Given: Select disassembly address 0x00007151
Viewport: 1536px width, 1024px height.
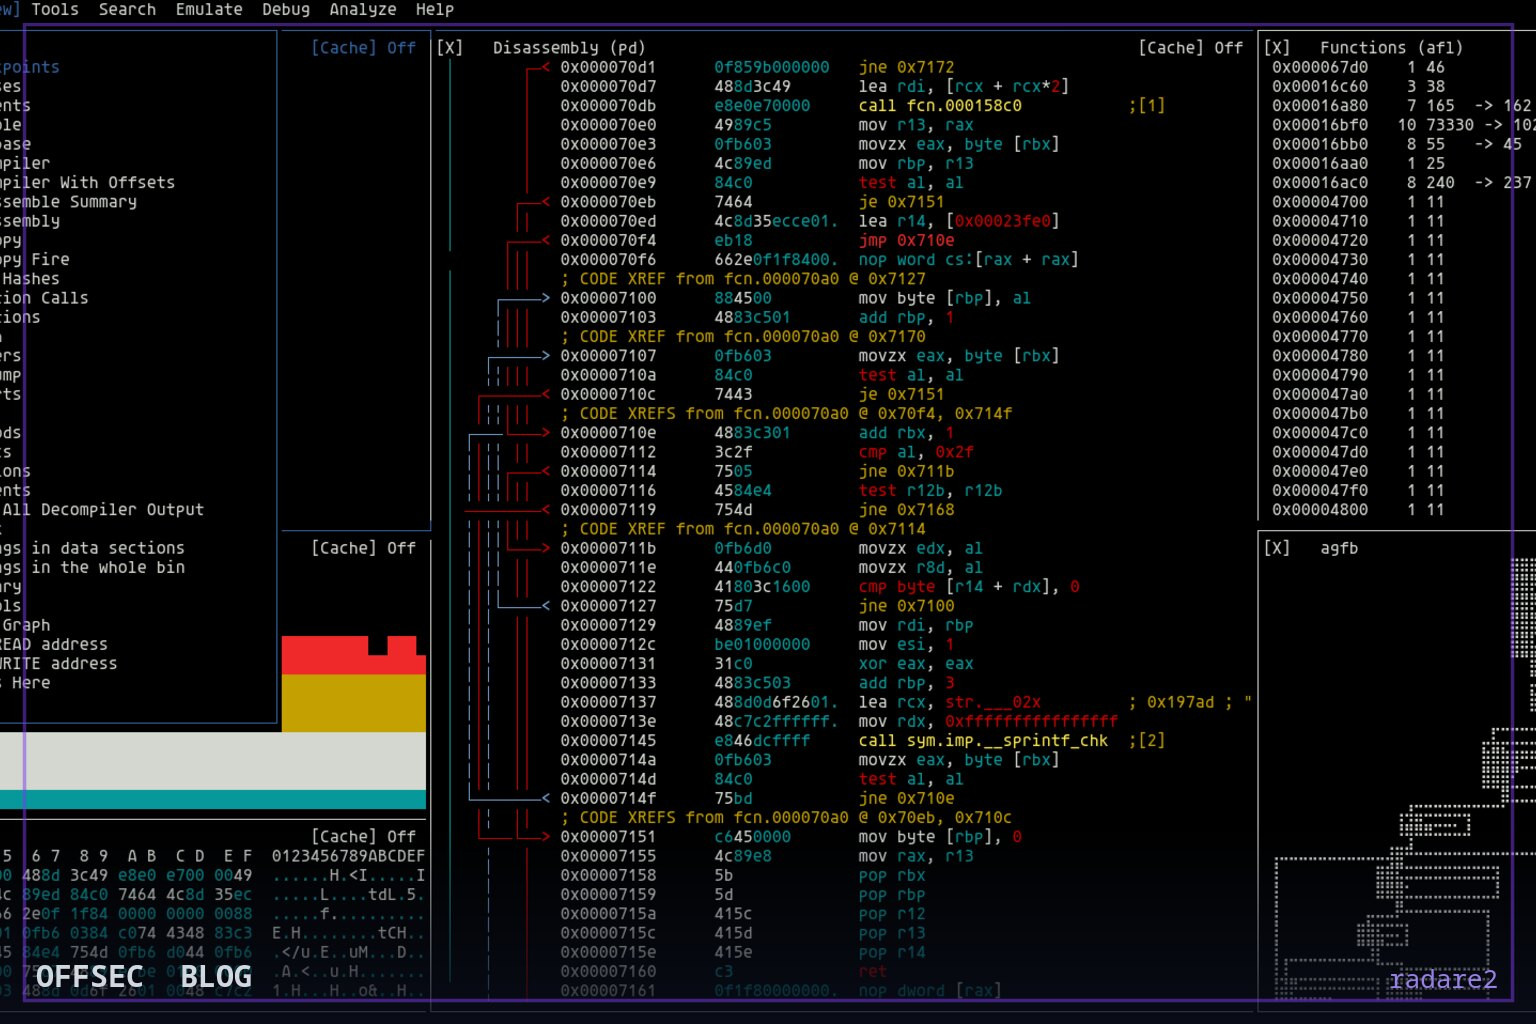Looking at the screenshot, I should 608,837.
